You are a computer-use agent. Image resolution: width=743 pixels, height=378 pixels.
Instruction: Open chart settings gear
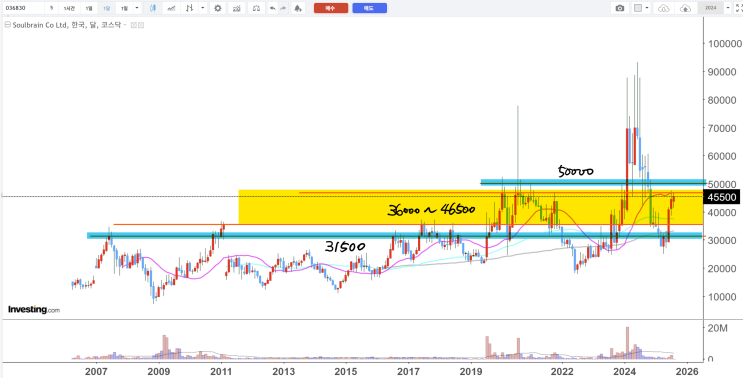coord(217,8)
